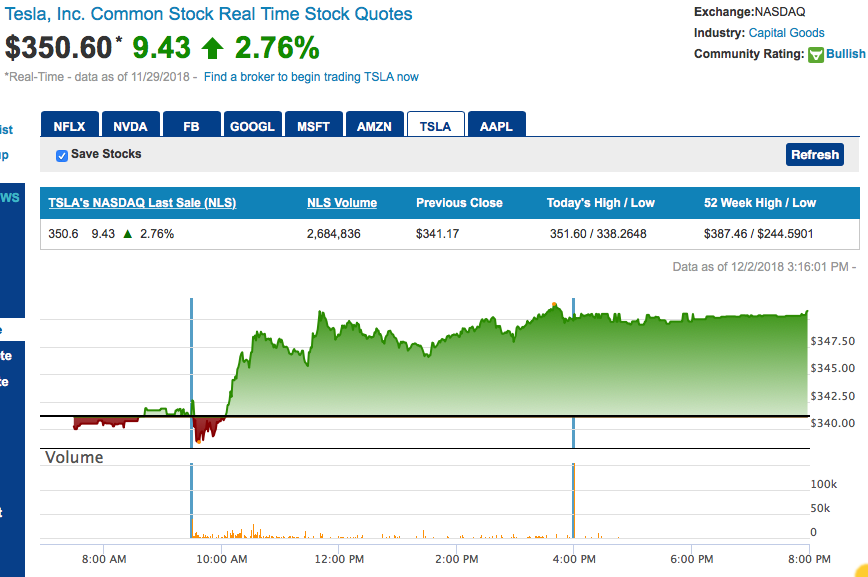Image resolution: width=868 pixels, height=577 pixels.
Task: Click the 52 Week High / Low column header
Action: [x=760, y=203]
